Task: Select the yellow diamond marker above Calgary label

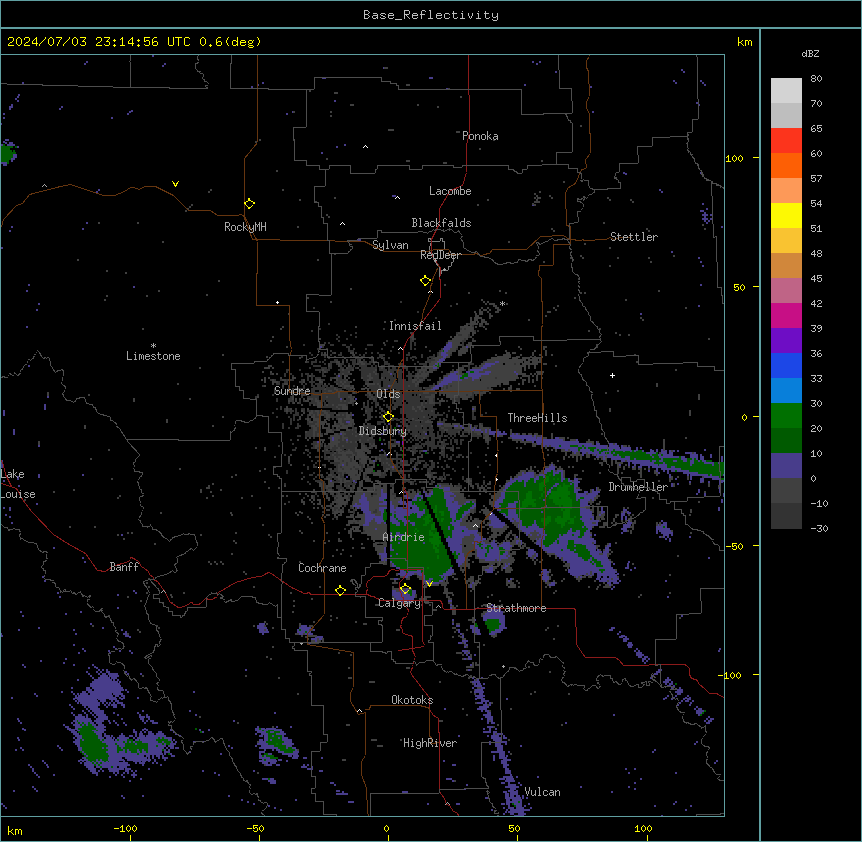Action: pos(405,589)
